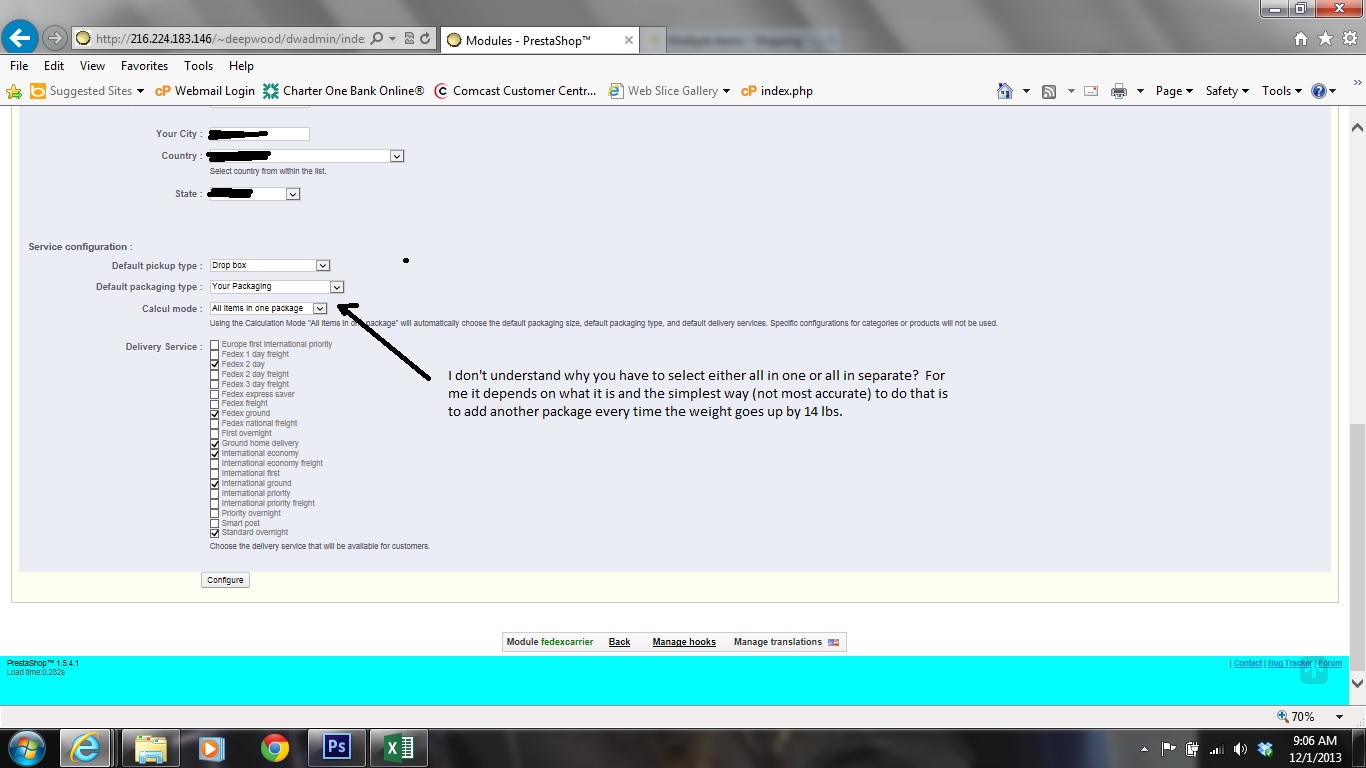Click the search magnifier in the address bar
Viewport: 1366px width, 768px height.
coord(376,39)
